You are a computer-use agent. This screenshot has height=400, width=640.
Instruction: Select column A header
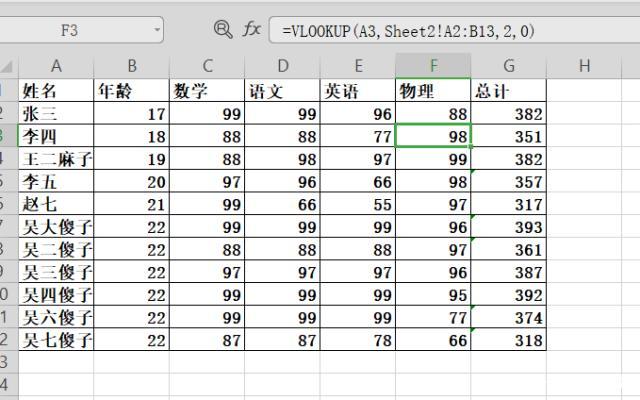56,66
